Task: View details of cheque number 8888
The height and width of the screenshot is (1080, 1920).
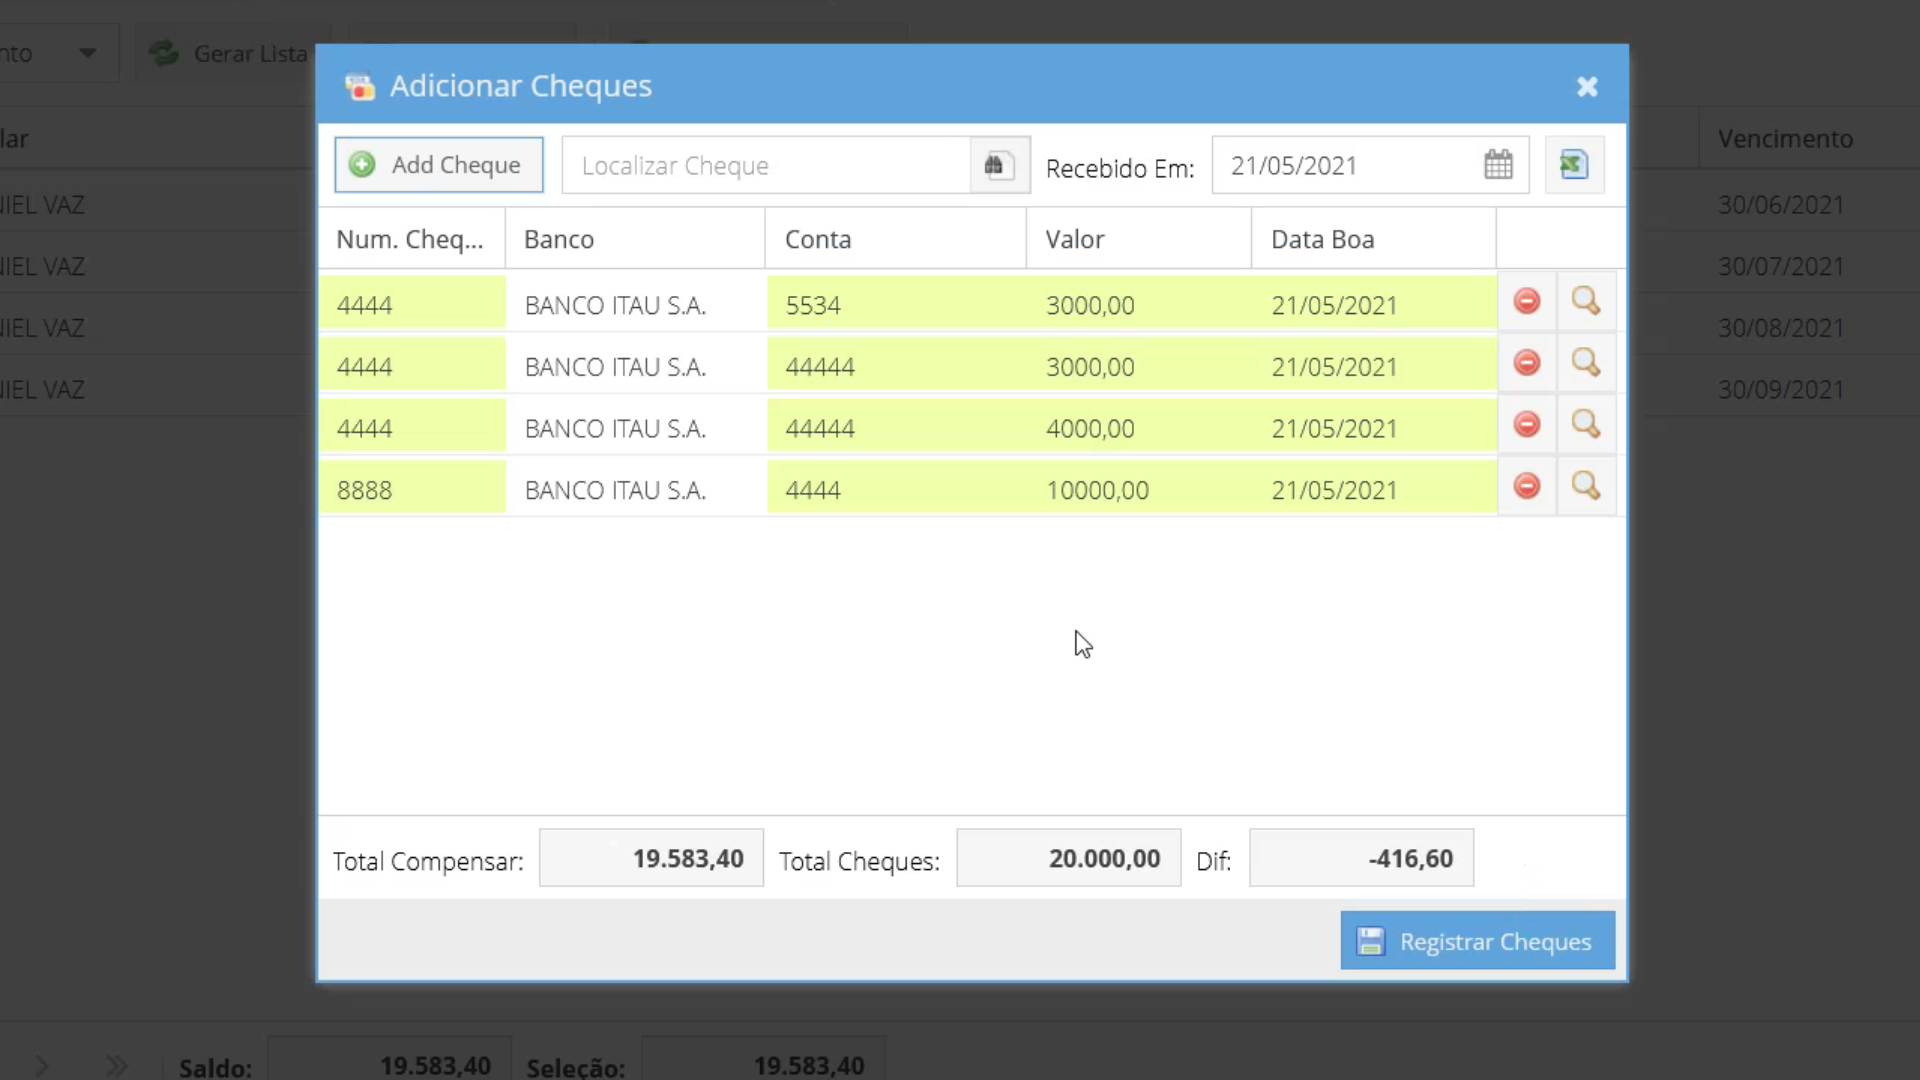Action: pos(1586,487)
